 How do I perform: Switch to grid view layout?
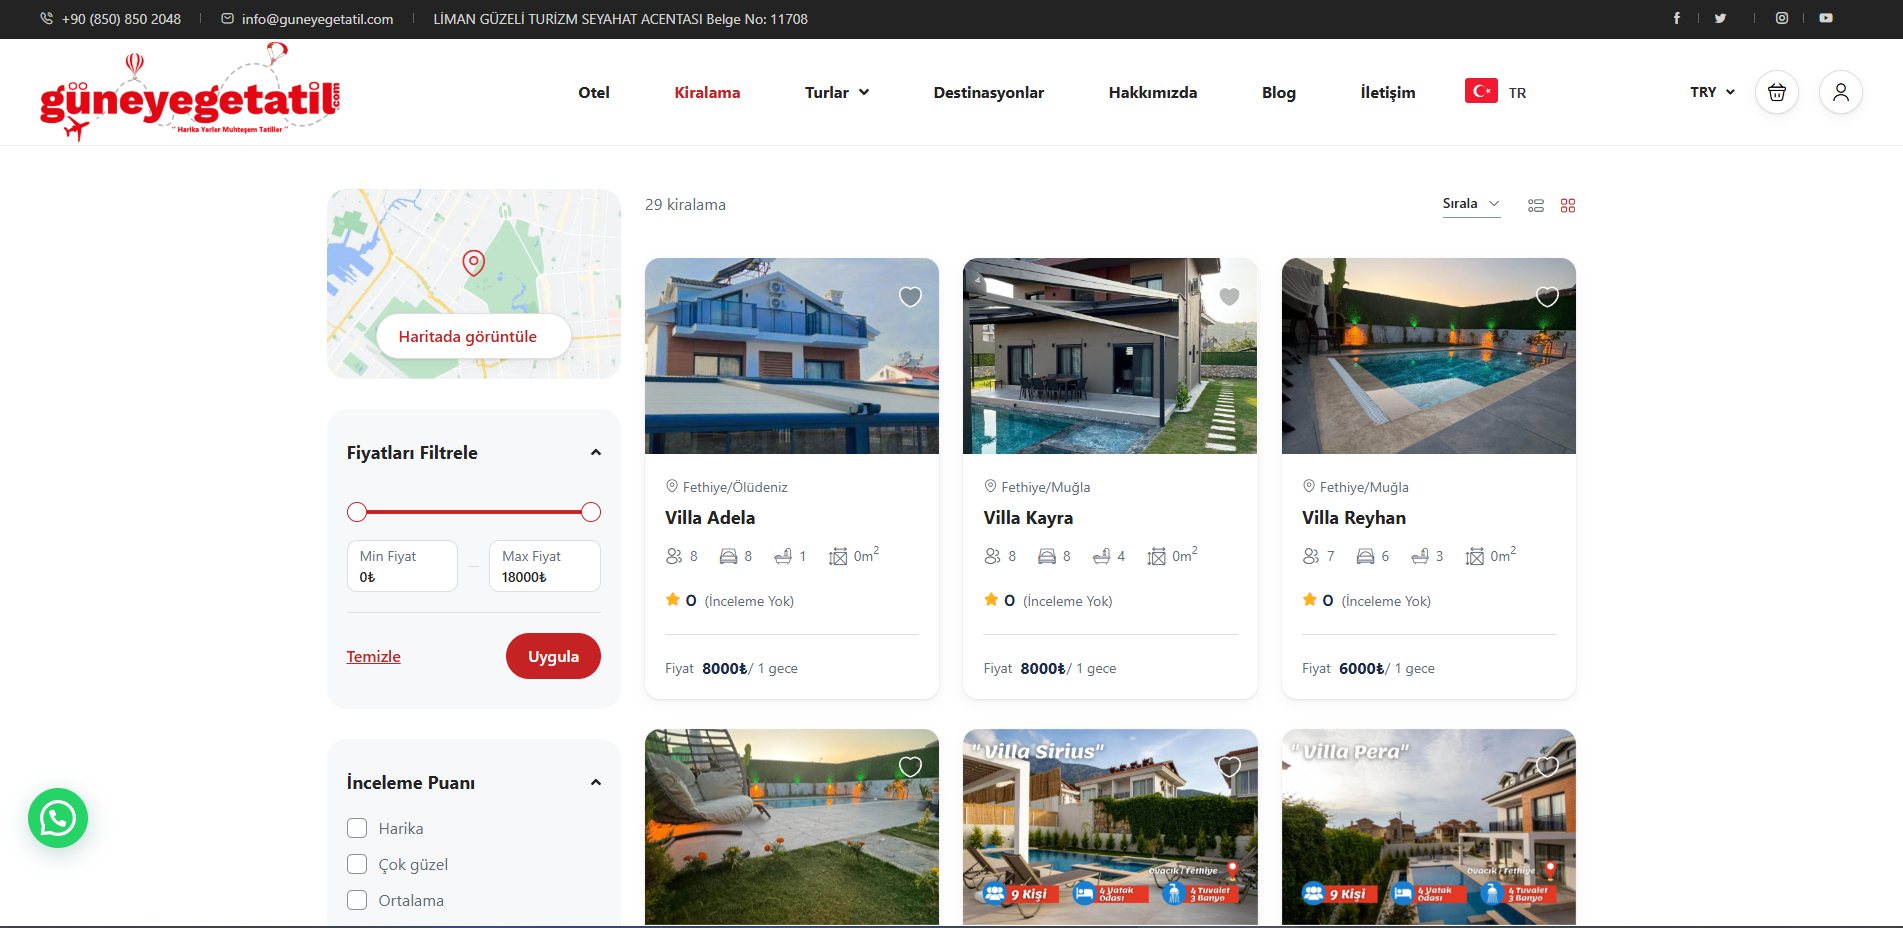(x=1568, y=206)
